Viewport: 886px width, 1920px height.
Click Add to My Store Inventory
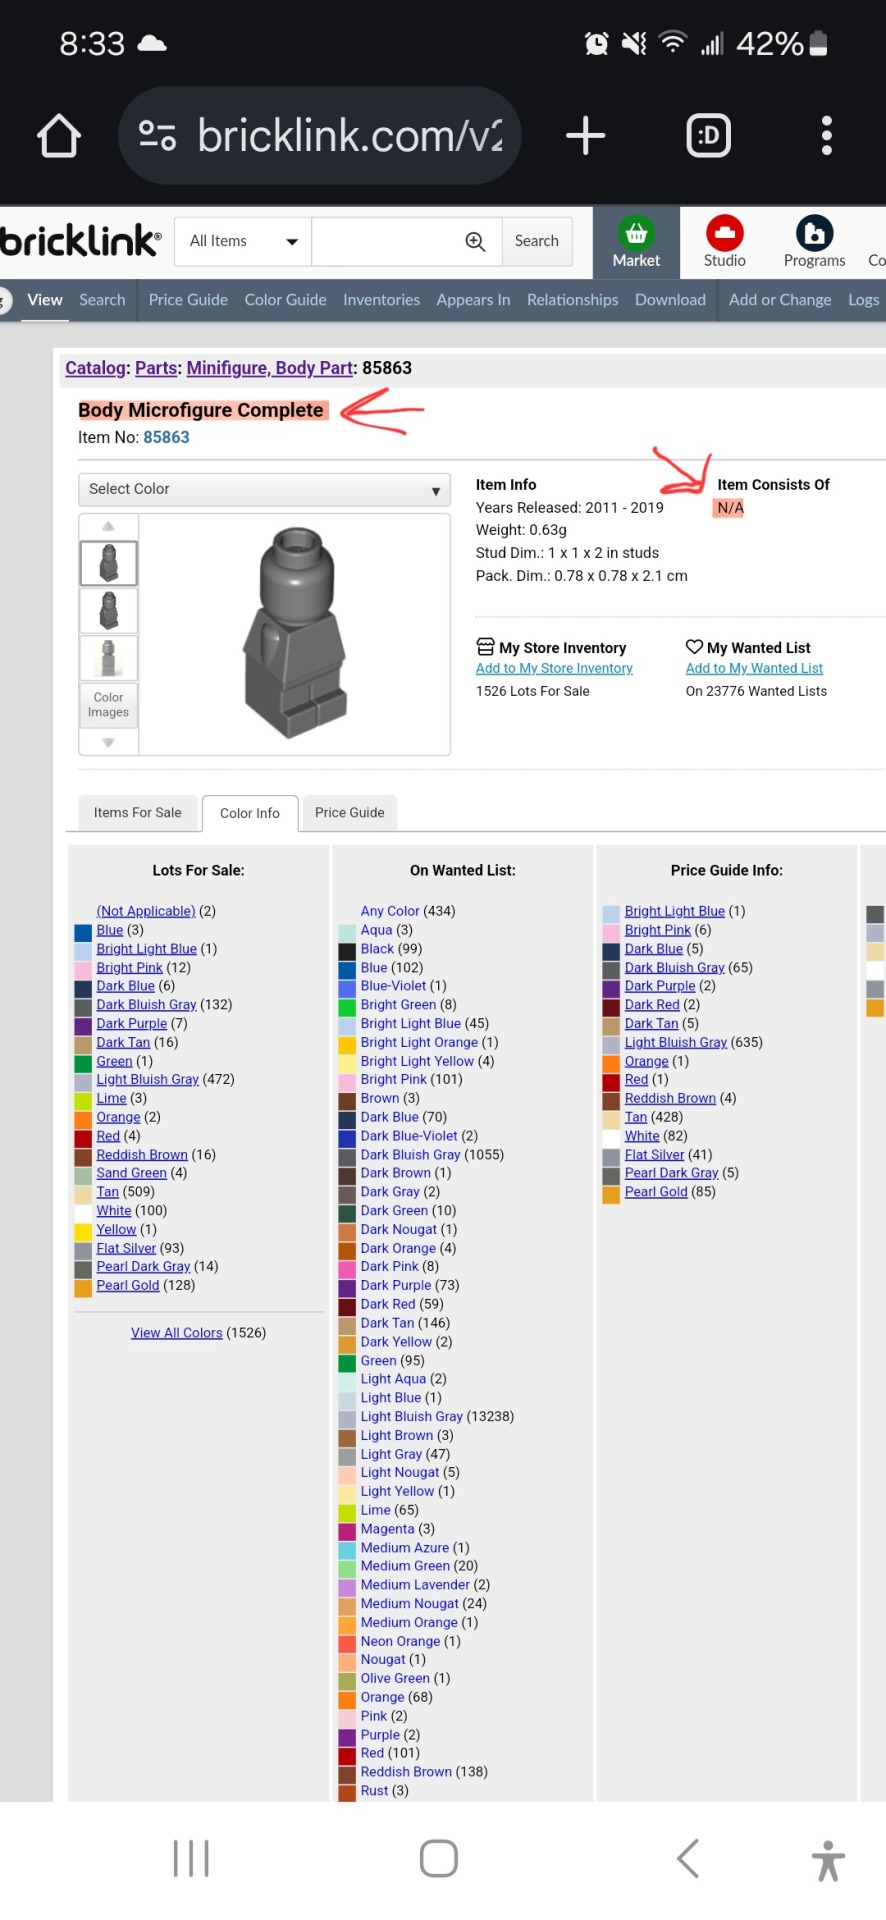pos(554,668)
